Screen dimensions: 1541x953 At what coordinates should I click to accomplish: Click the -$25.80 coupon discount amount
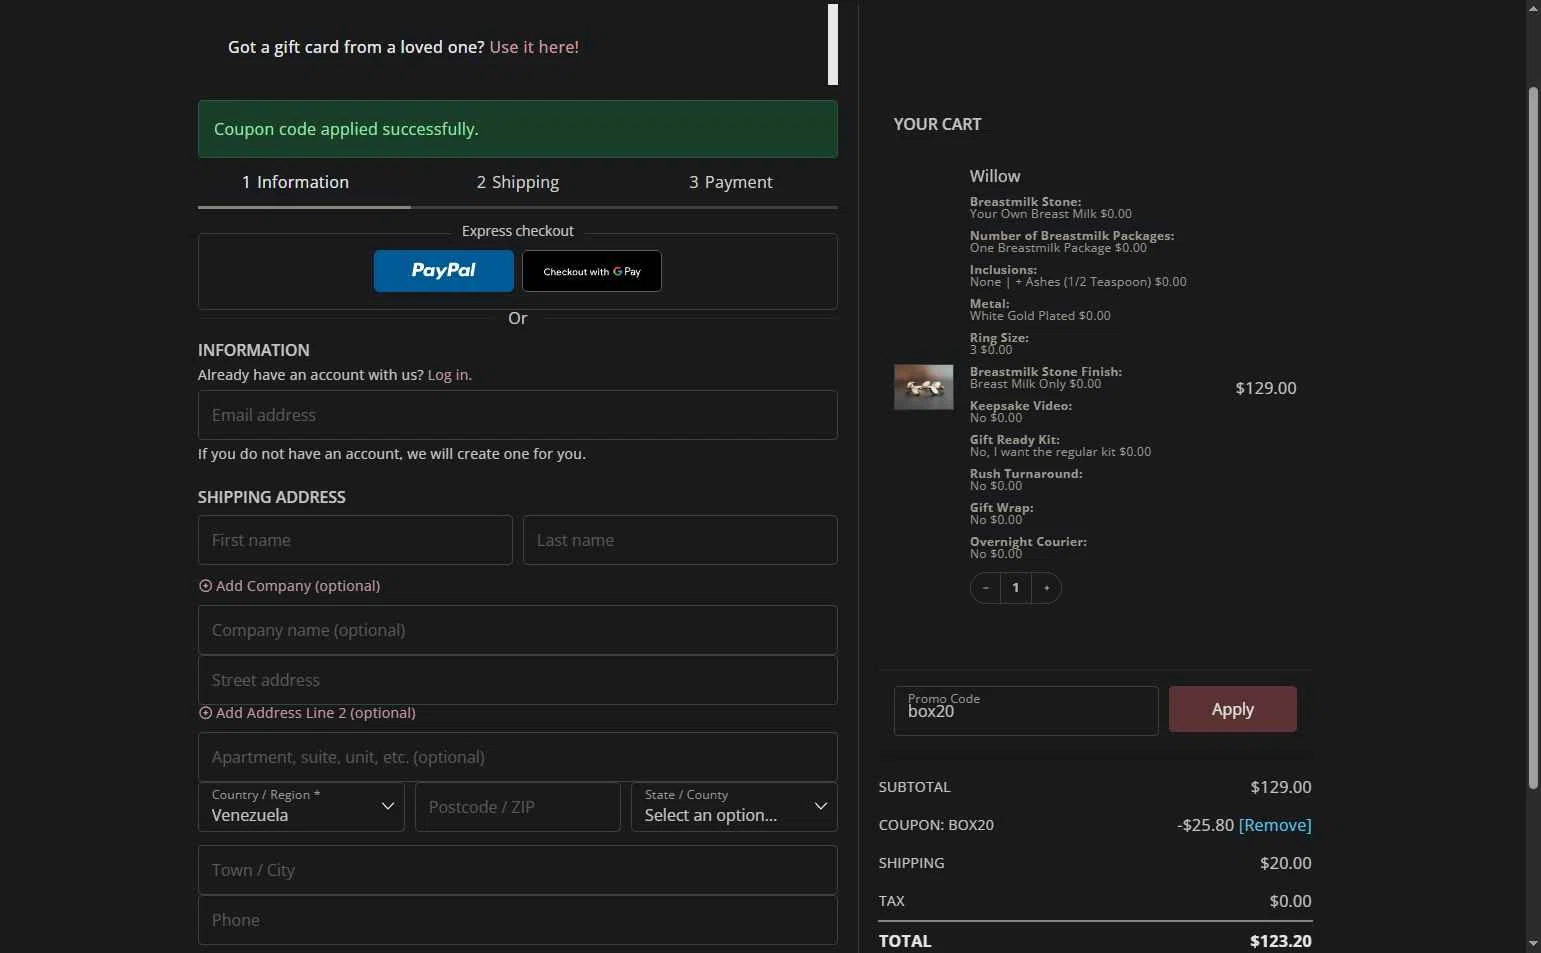1205,825
